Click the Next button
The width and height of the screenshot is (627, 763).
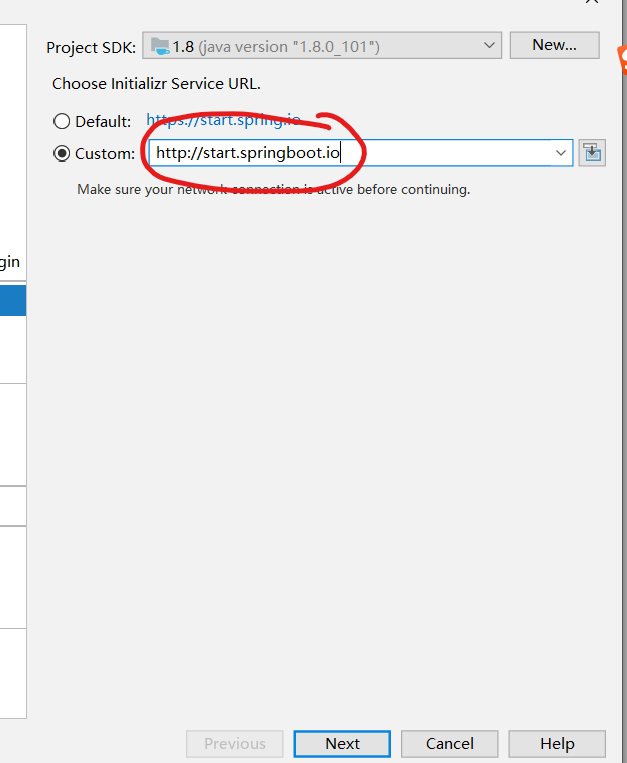(x=342, y=744)
